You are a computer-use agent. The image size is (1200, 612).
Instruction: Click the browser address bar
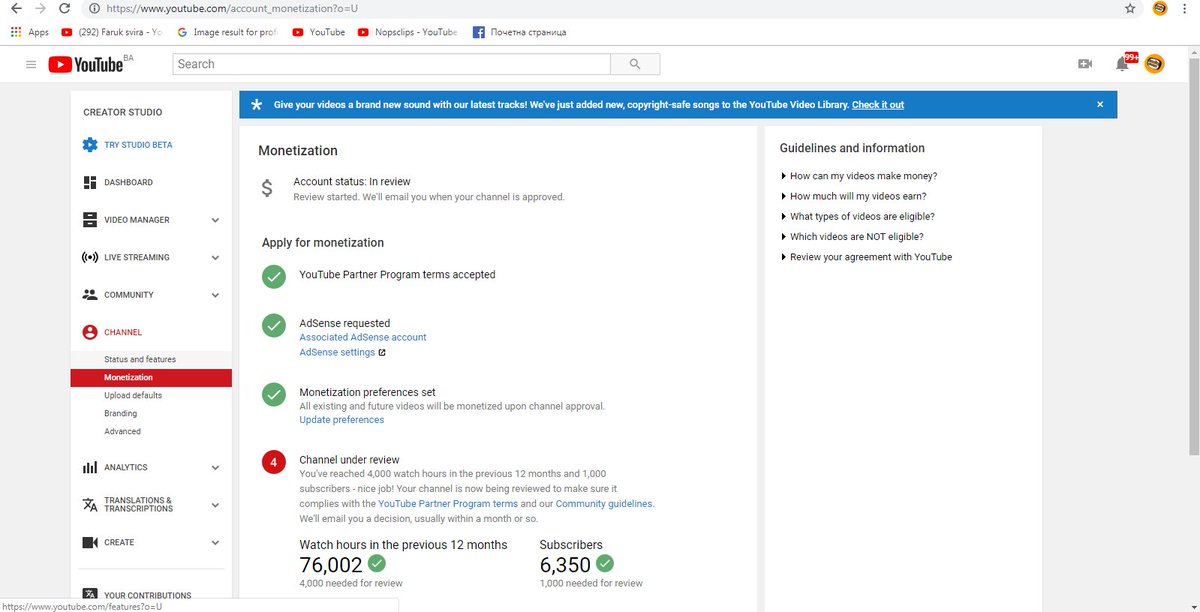[x=600, y=8]
